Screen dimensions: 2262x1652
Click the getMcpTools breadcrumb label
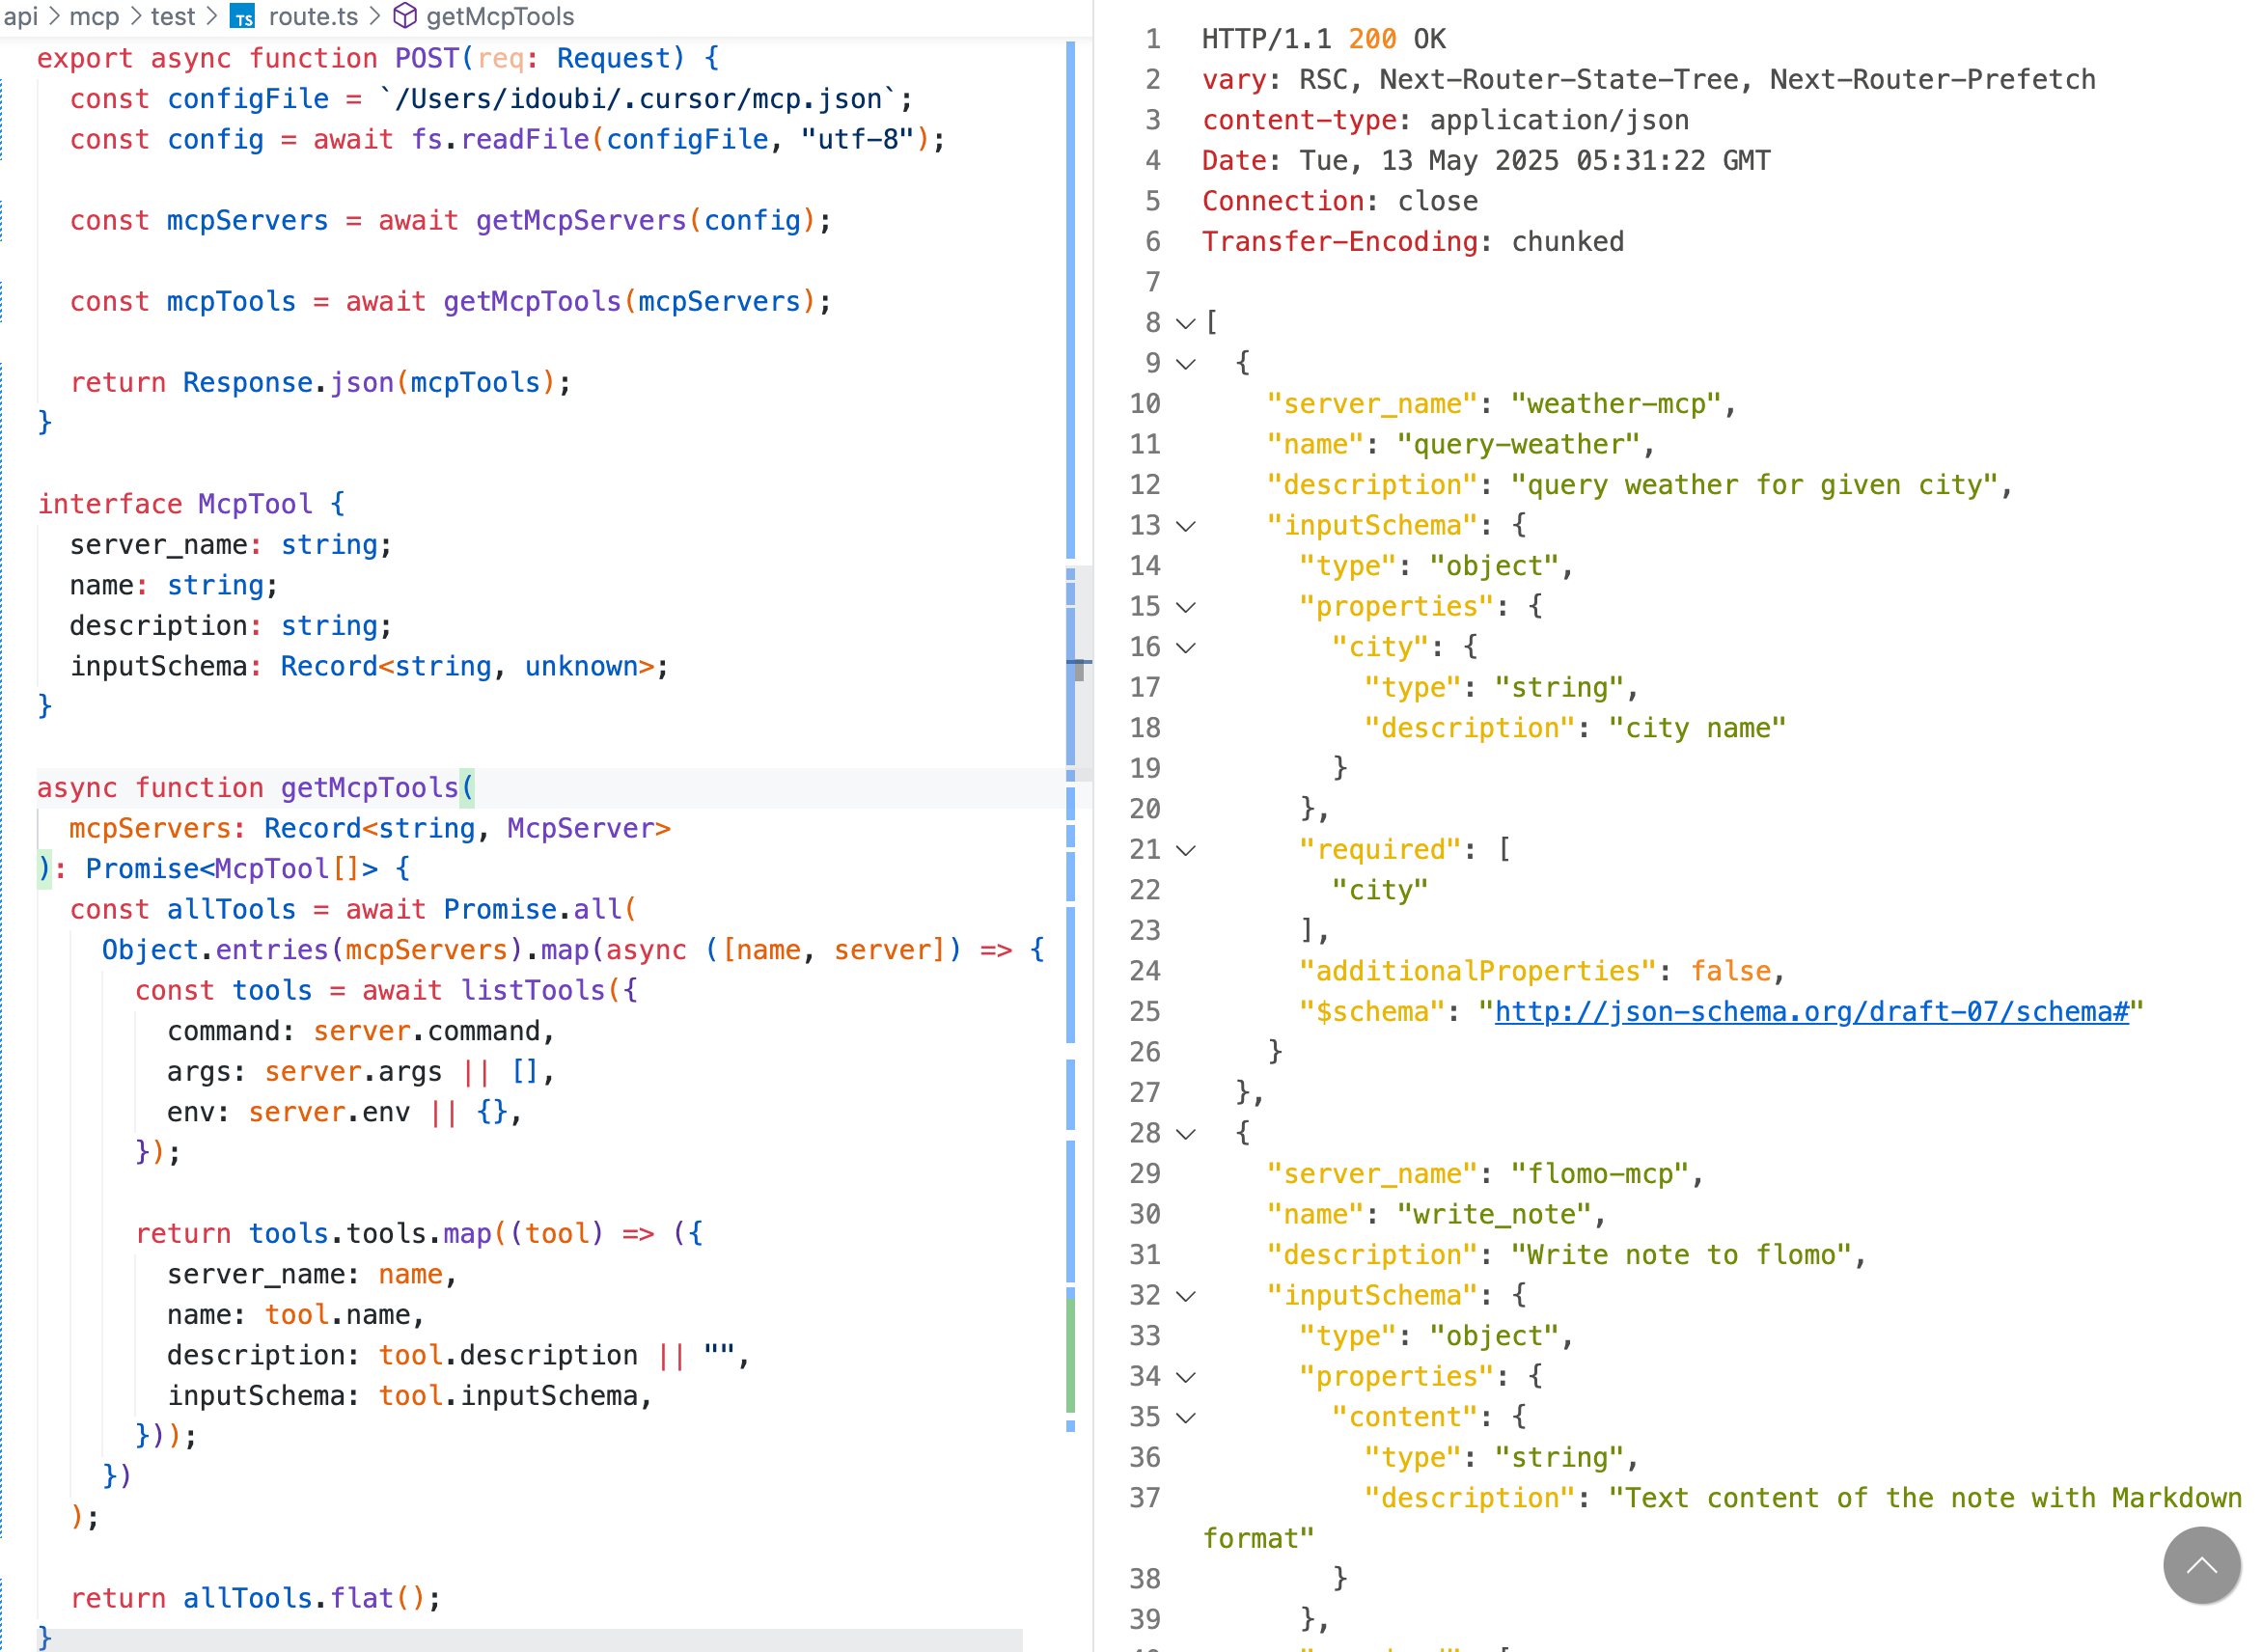pos(500,16)
